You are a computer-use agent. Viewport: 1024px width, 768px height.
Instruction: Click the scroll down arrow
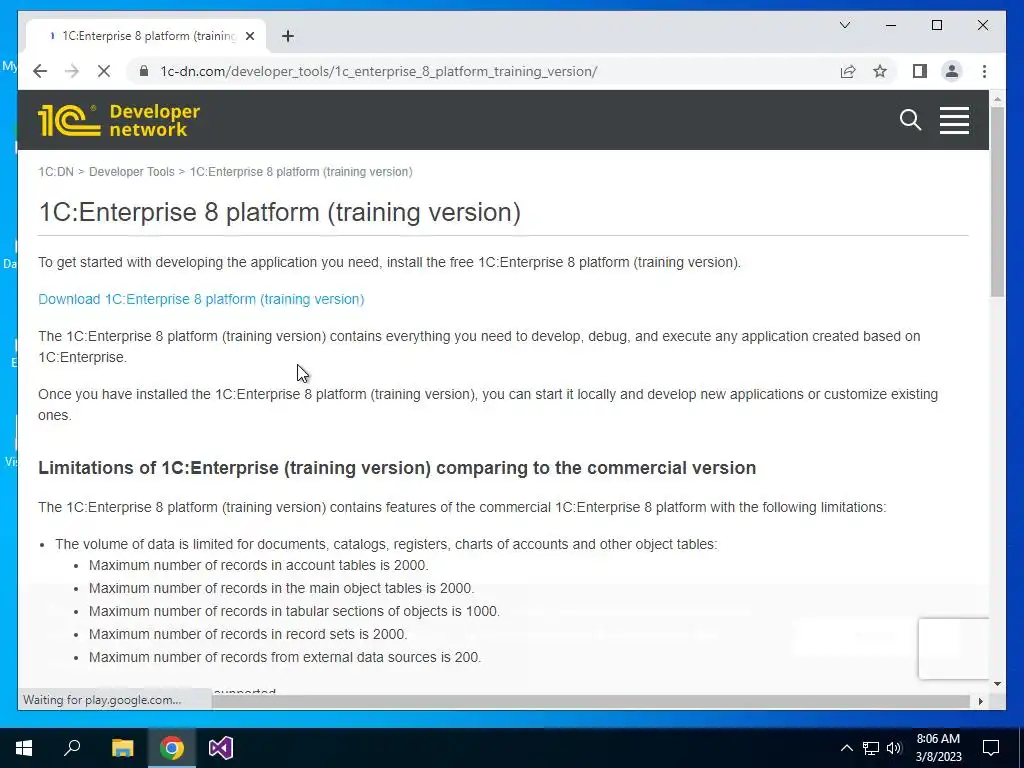coord(997,684)
